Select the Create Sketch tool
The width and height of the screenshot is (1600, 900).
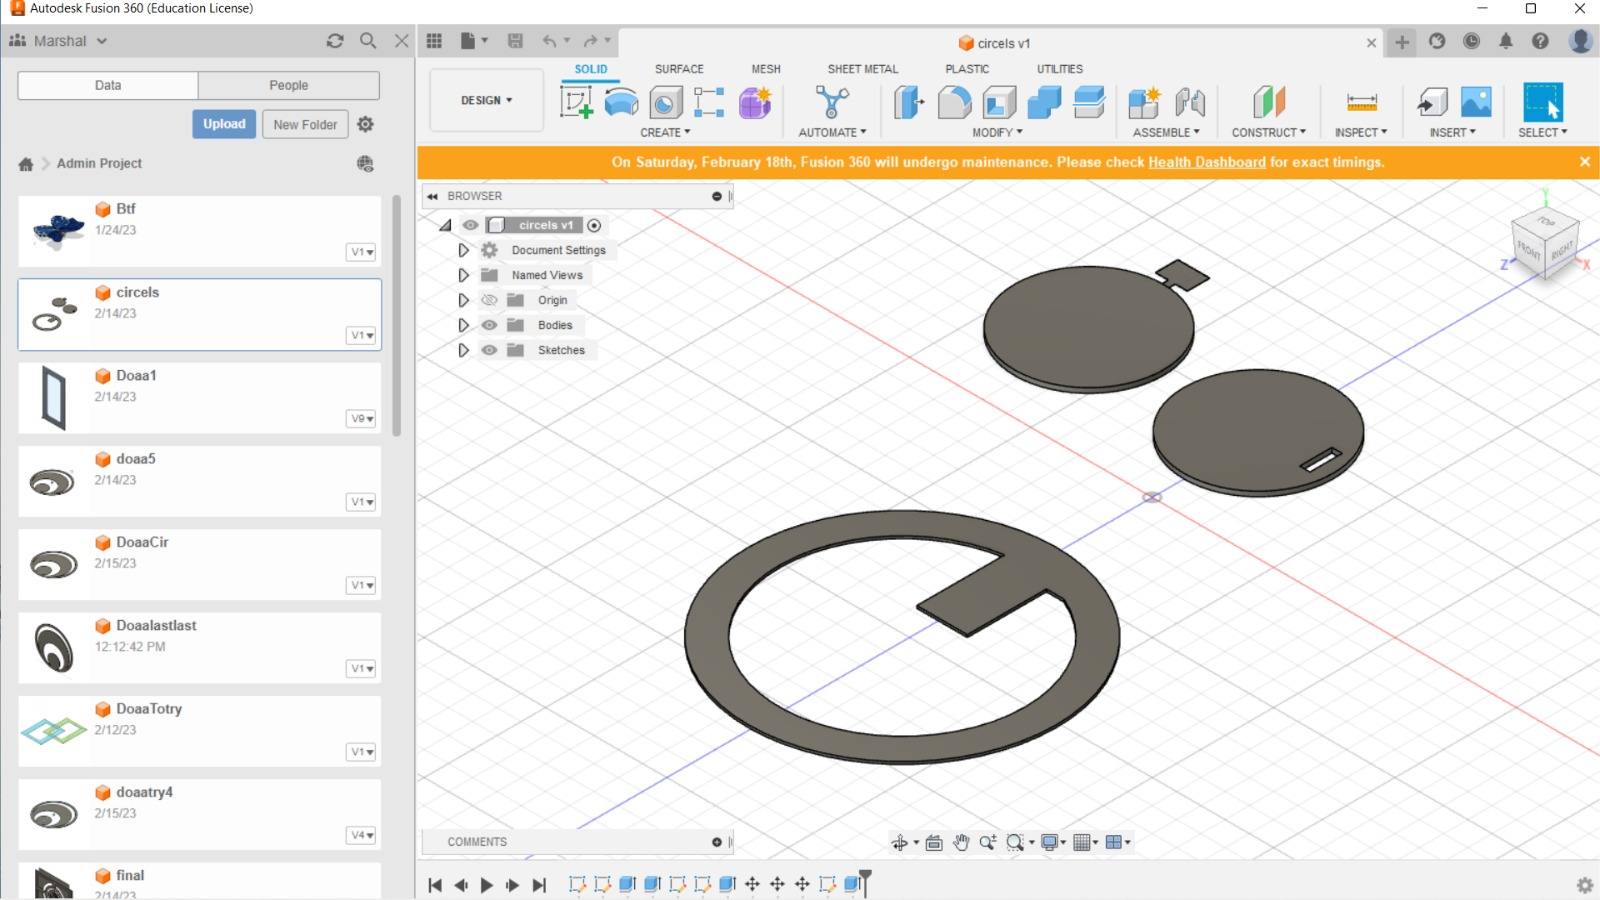click(x=576, y=102)
